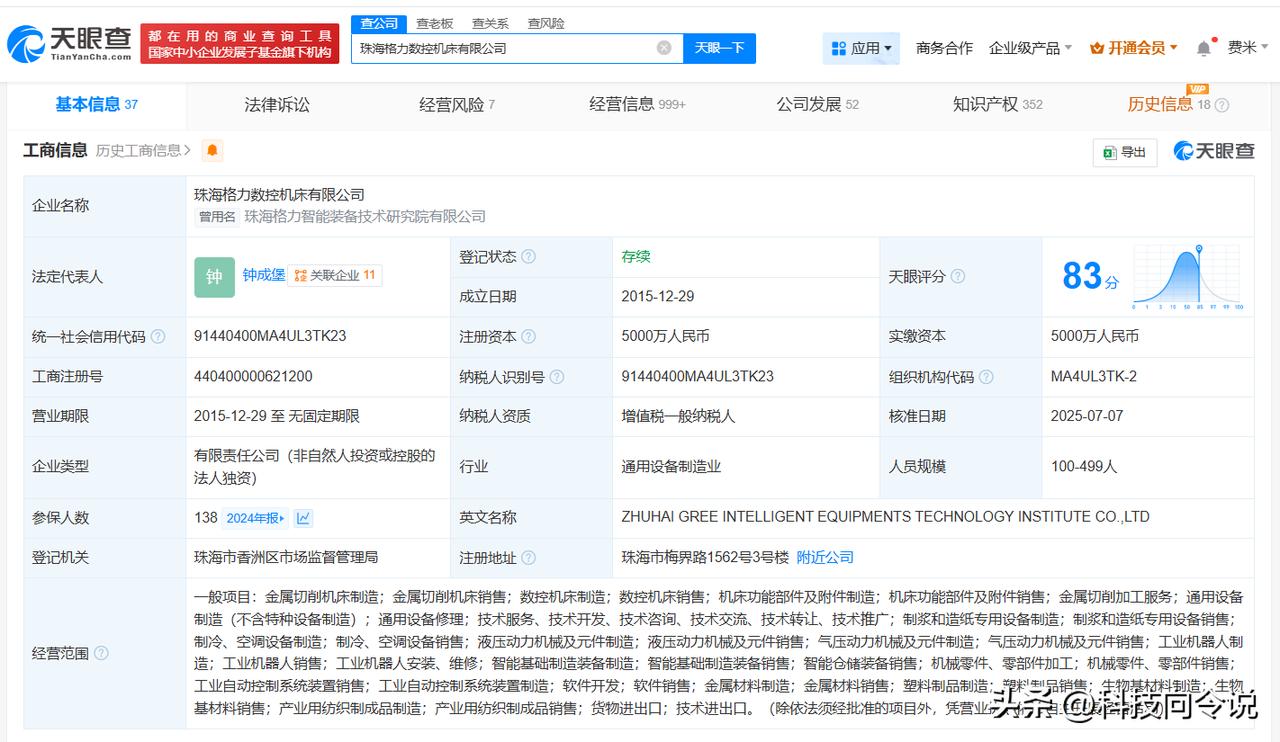Click 珠海市香洲区市场监督管理局 text
The width and height of the screenshot is (1280, 742).
[x=286, y=557]
